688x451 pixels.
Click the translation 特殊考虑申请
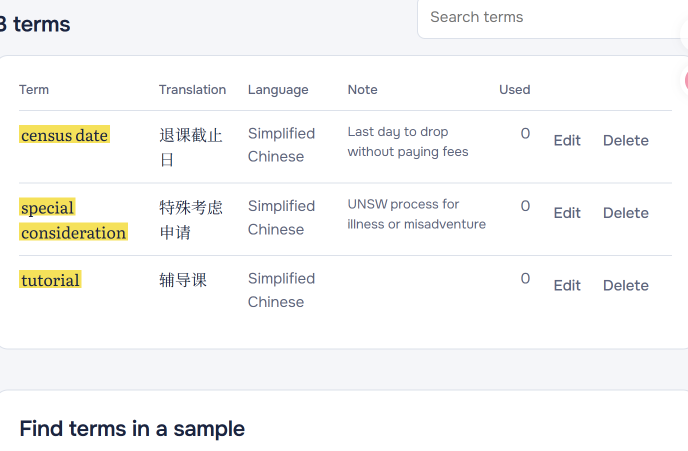[191, 219]
